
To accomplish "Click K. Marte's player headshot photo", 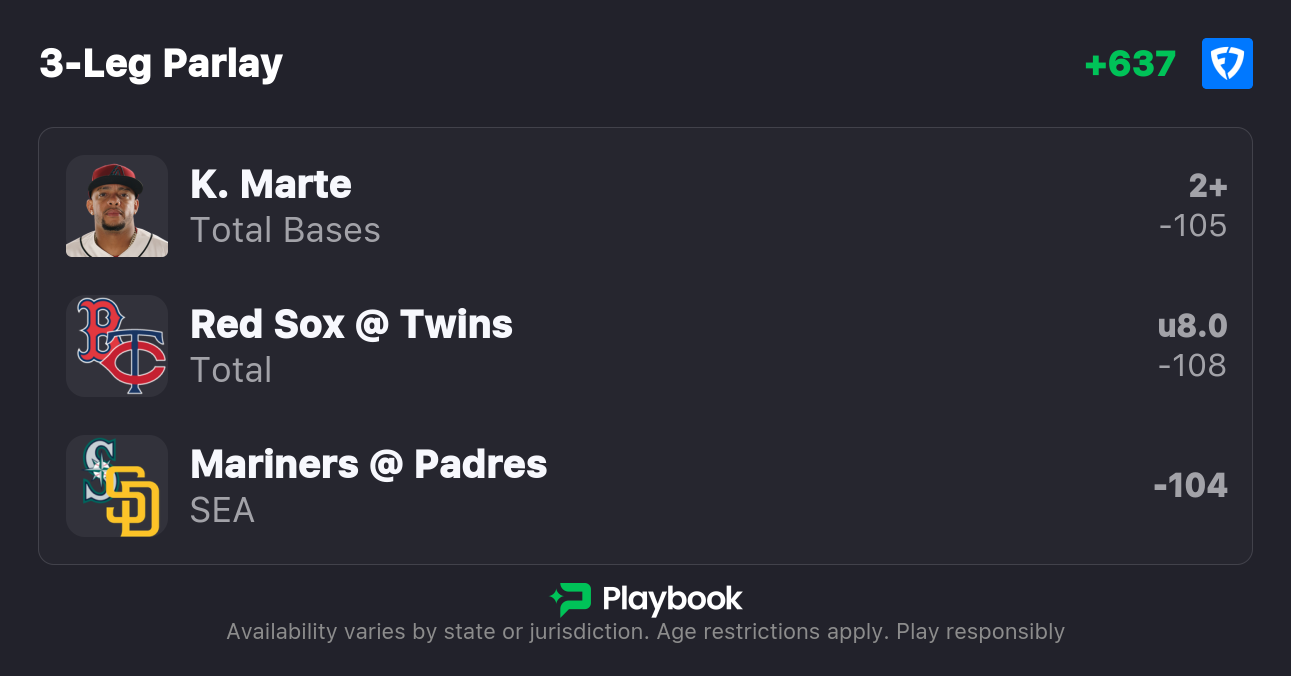I will 117,206.
